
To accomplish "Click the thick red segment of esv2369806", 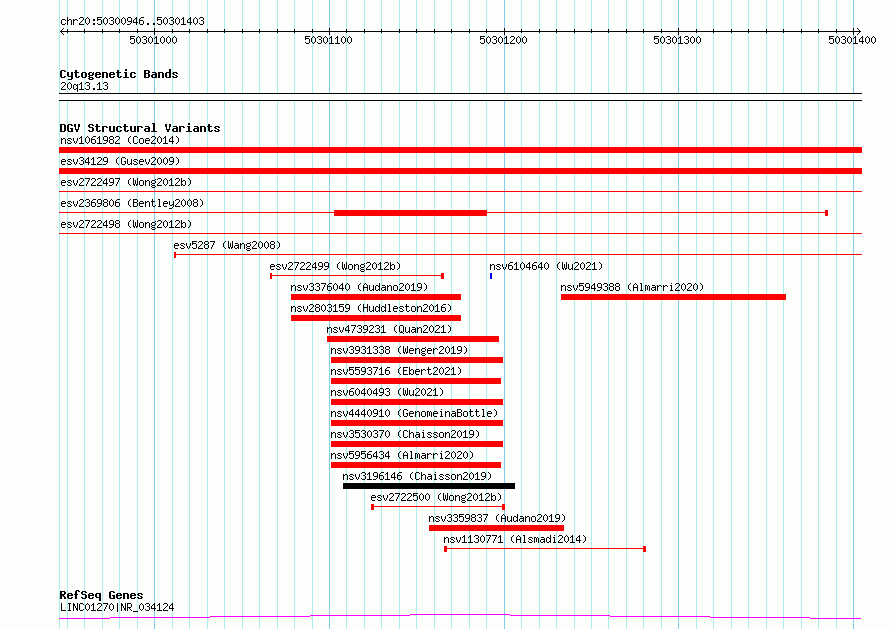I will (x=410, y=213).
